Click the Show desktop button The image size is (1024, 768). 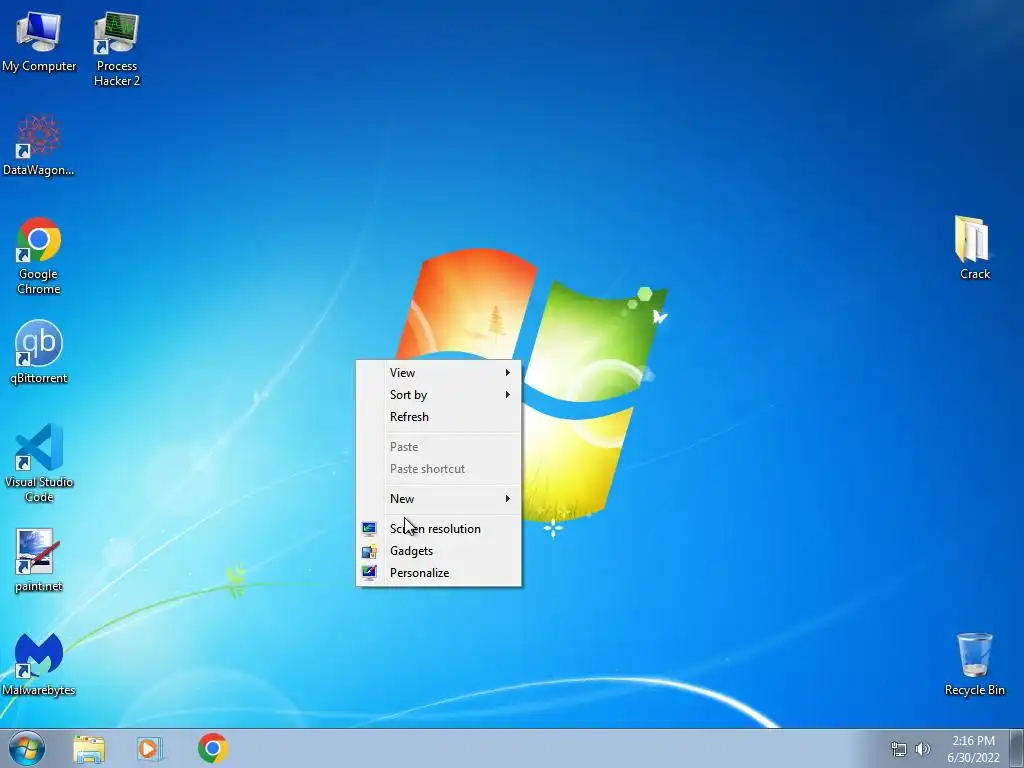click(1016, 748)
